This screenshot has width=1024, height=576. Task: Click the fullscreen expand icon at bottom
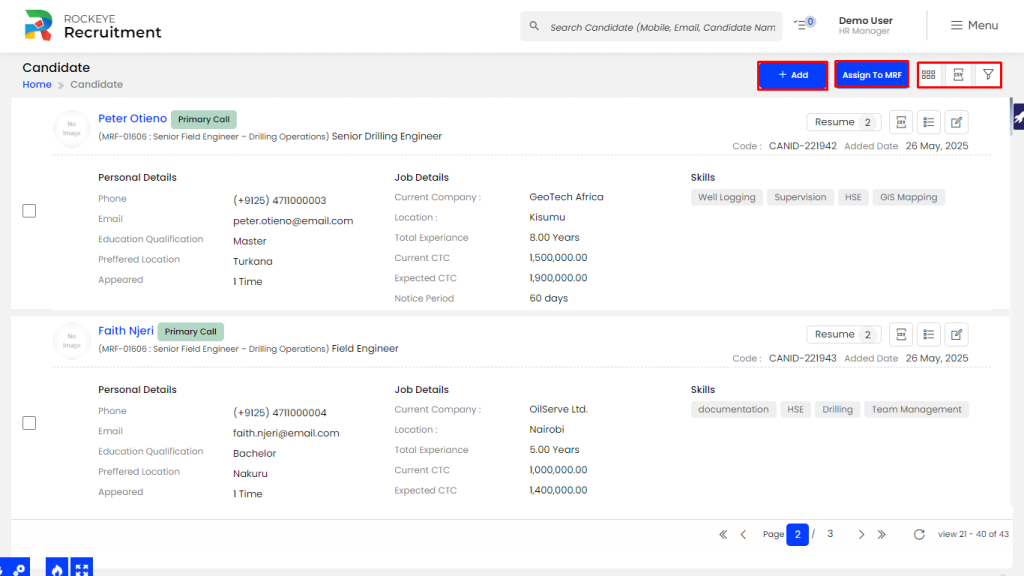pyautogui.click(x=82, y=568)
